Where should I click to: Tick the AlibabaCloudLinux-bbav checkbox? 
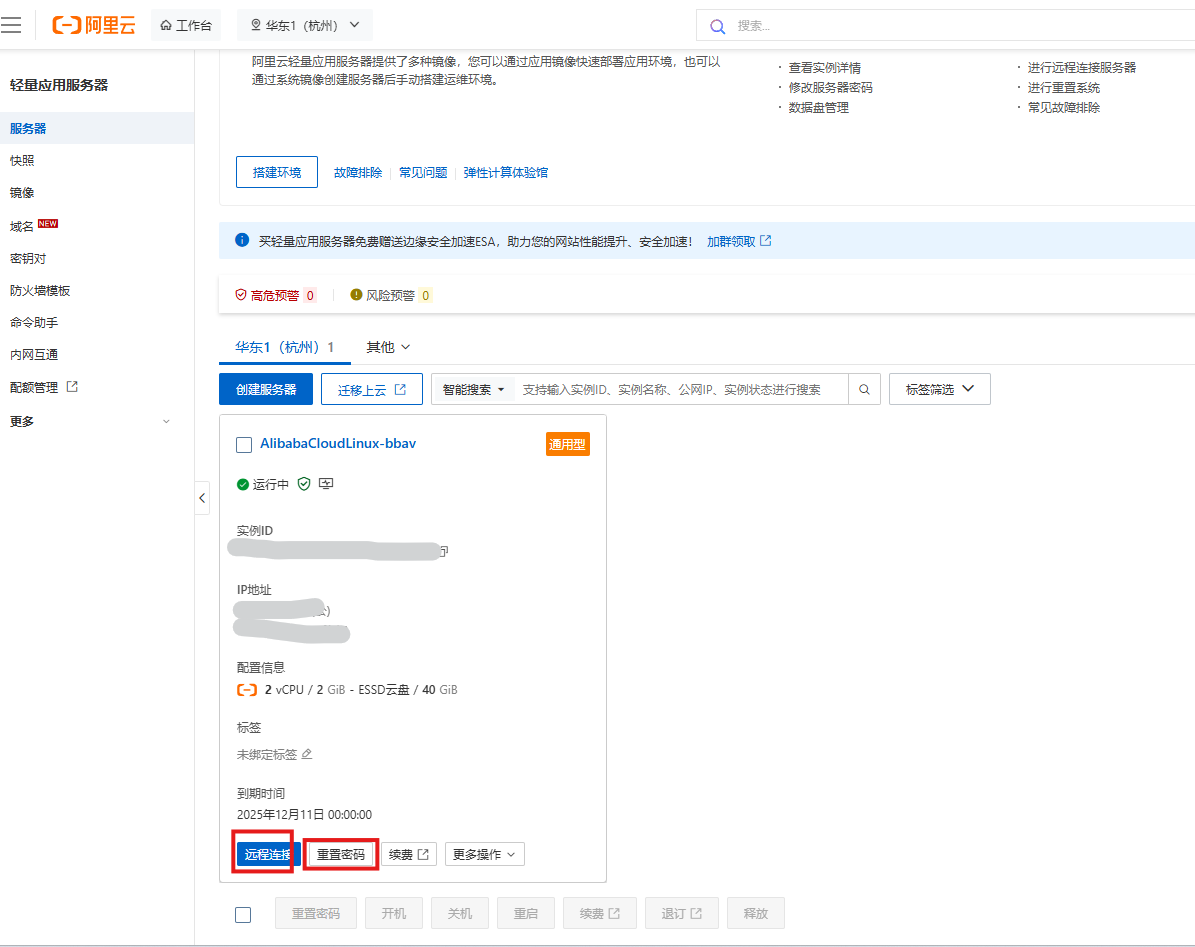click(244, 445)
